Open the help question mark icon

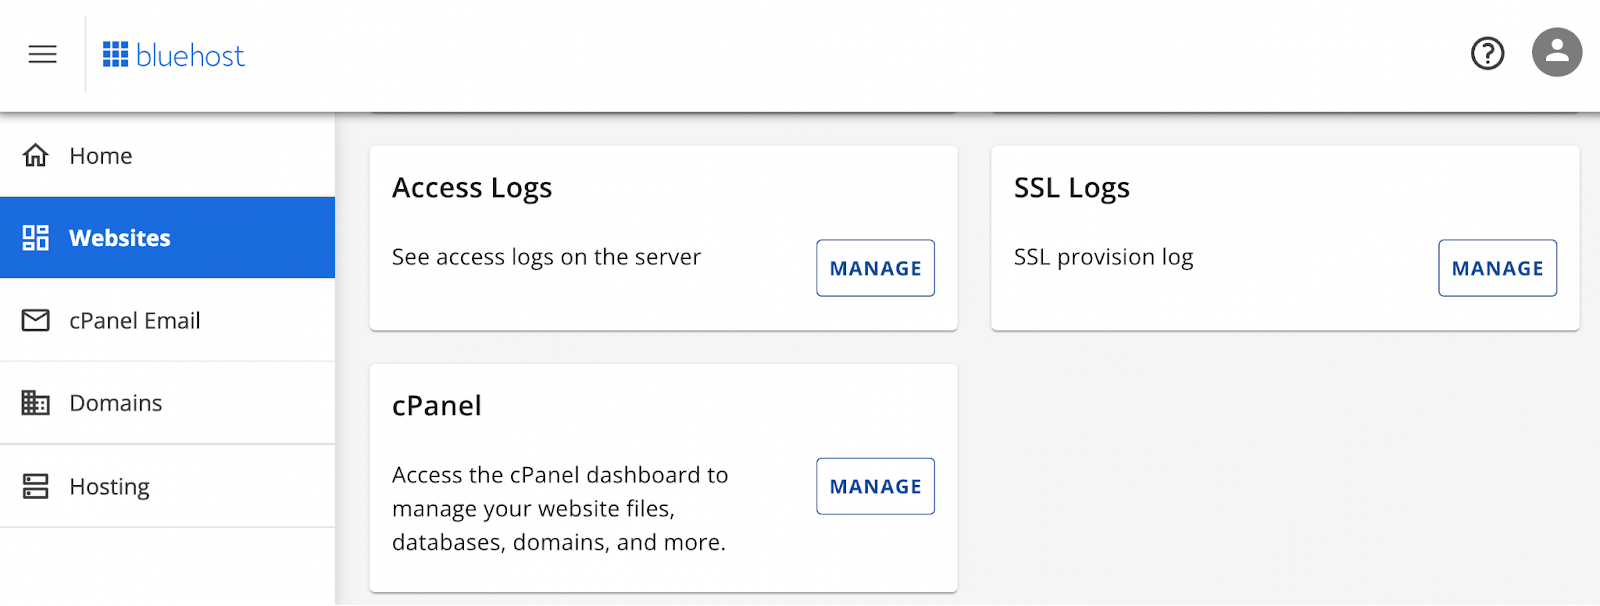[1487, 54]
